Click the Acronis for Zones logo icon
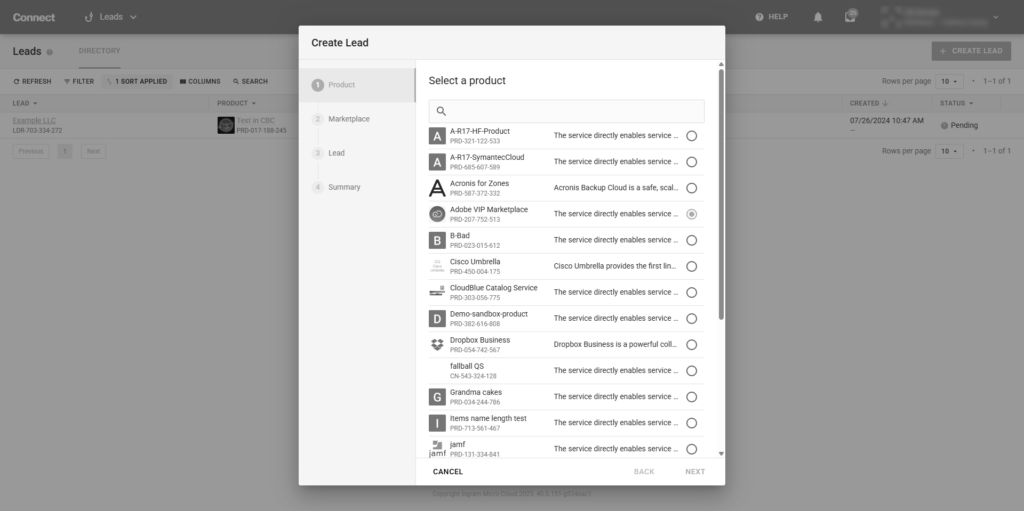Image resolution: width=1024 pixels, height=511 pixels. [x=437, y=188]
